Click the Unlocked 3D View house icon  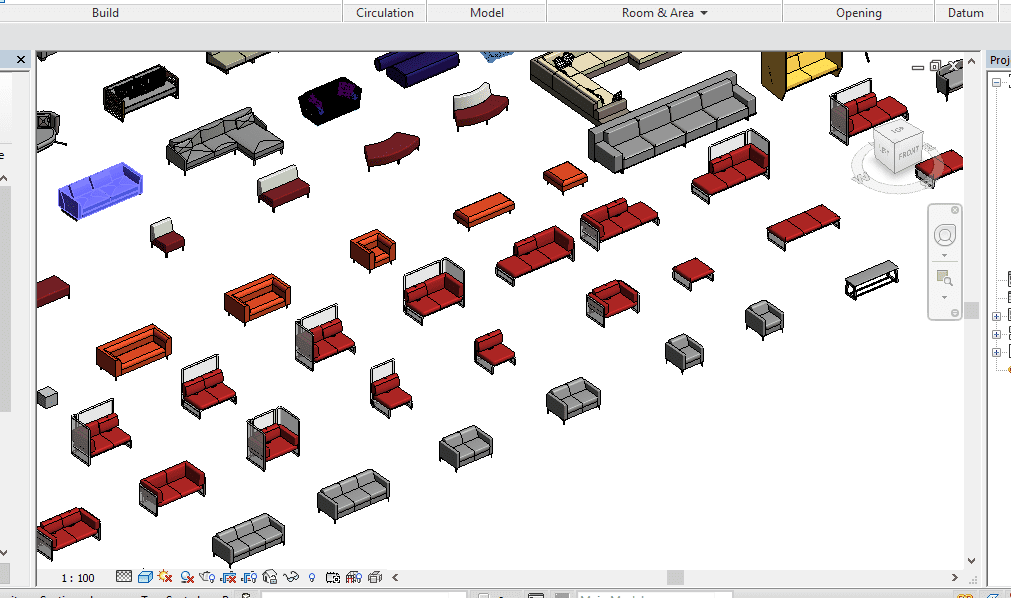point(270,577)
